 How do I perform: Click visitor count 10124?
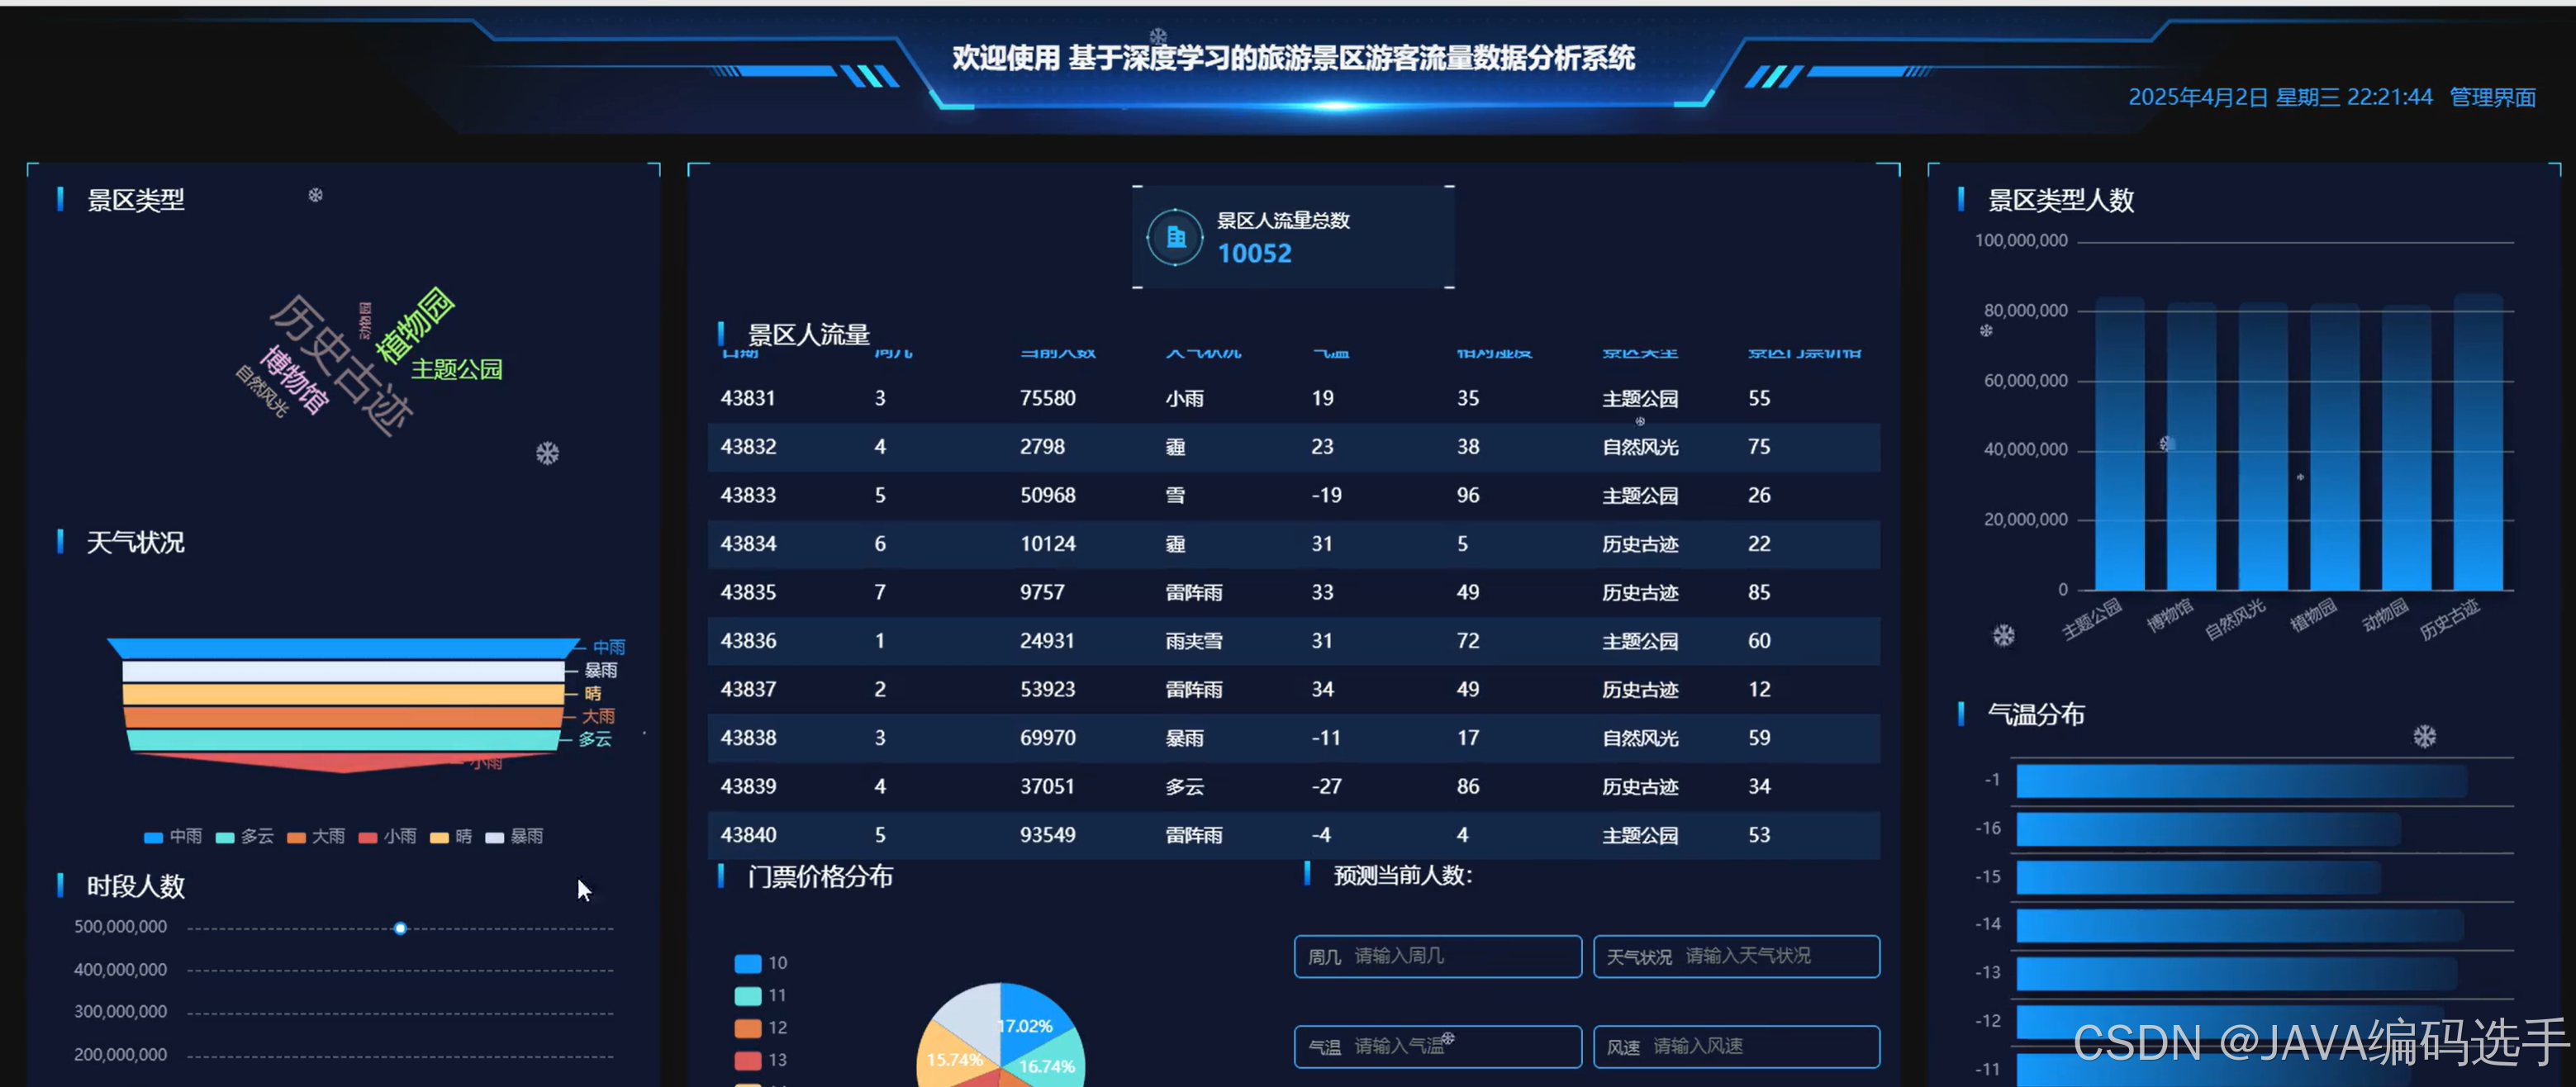click(1048, 544)
